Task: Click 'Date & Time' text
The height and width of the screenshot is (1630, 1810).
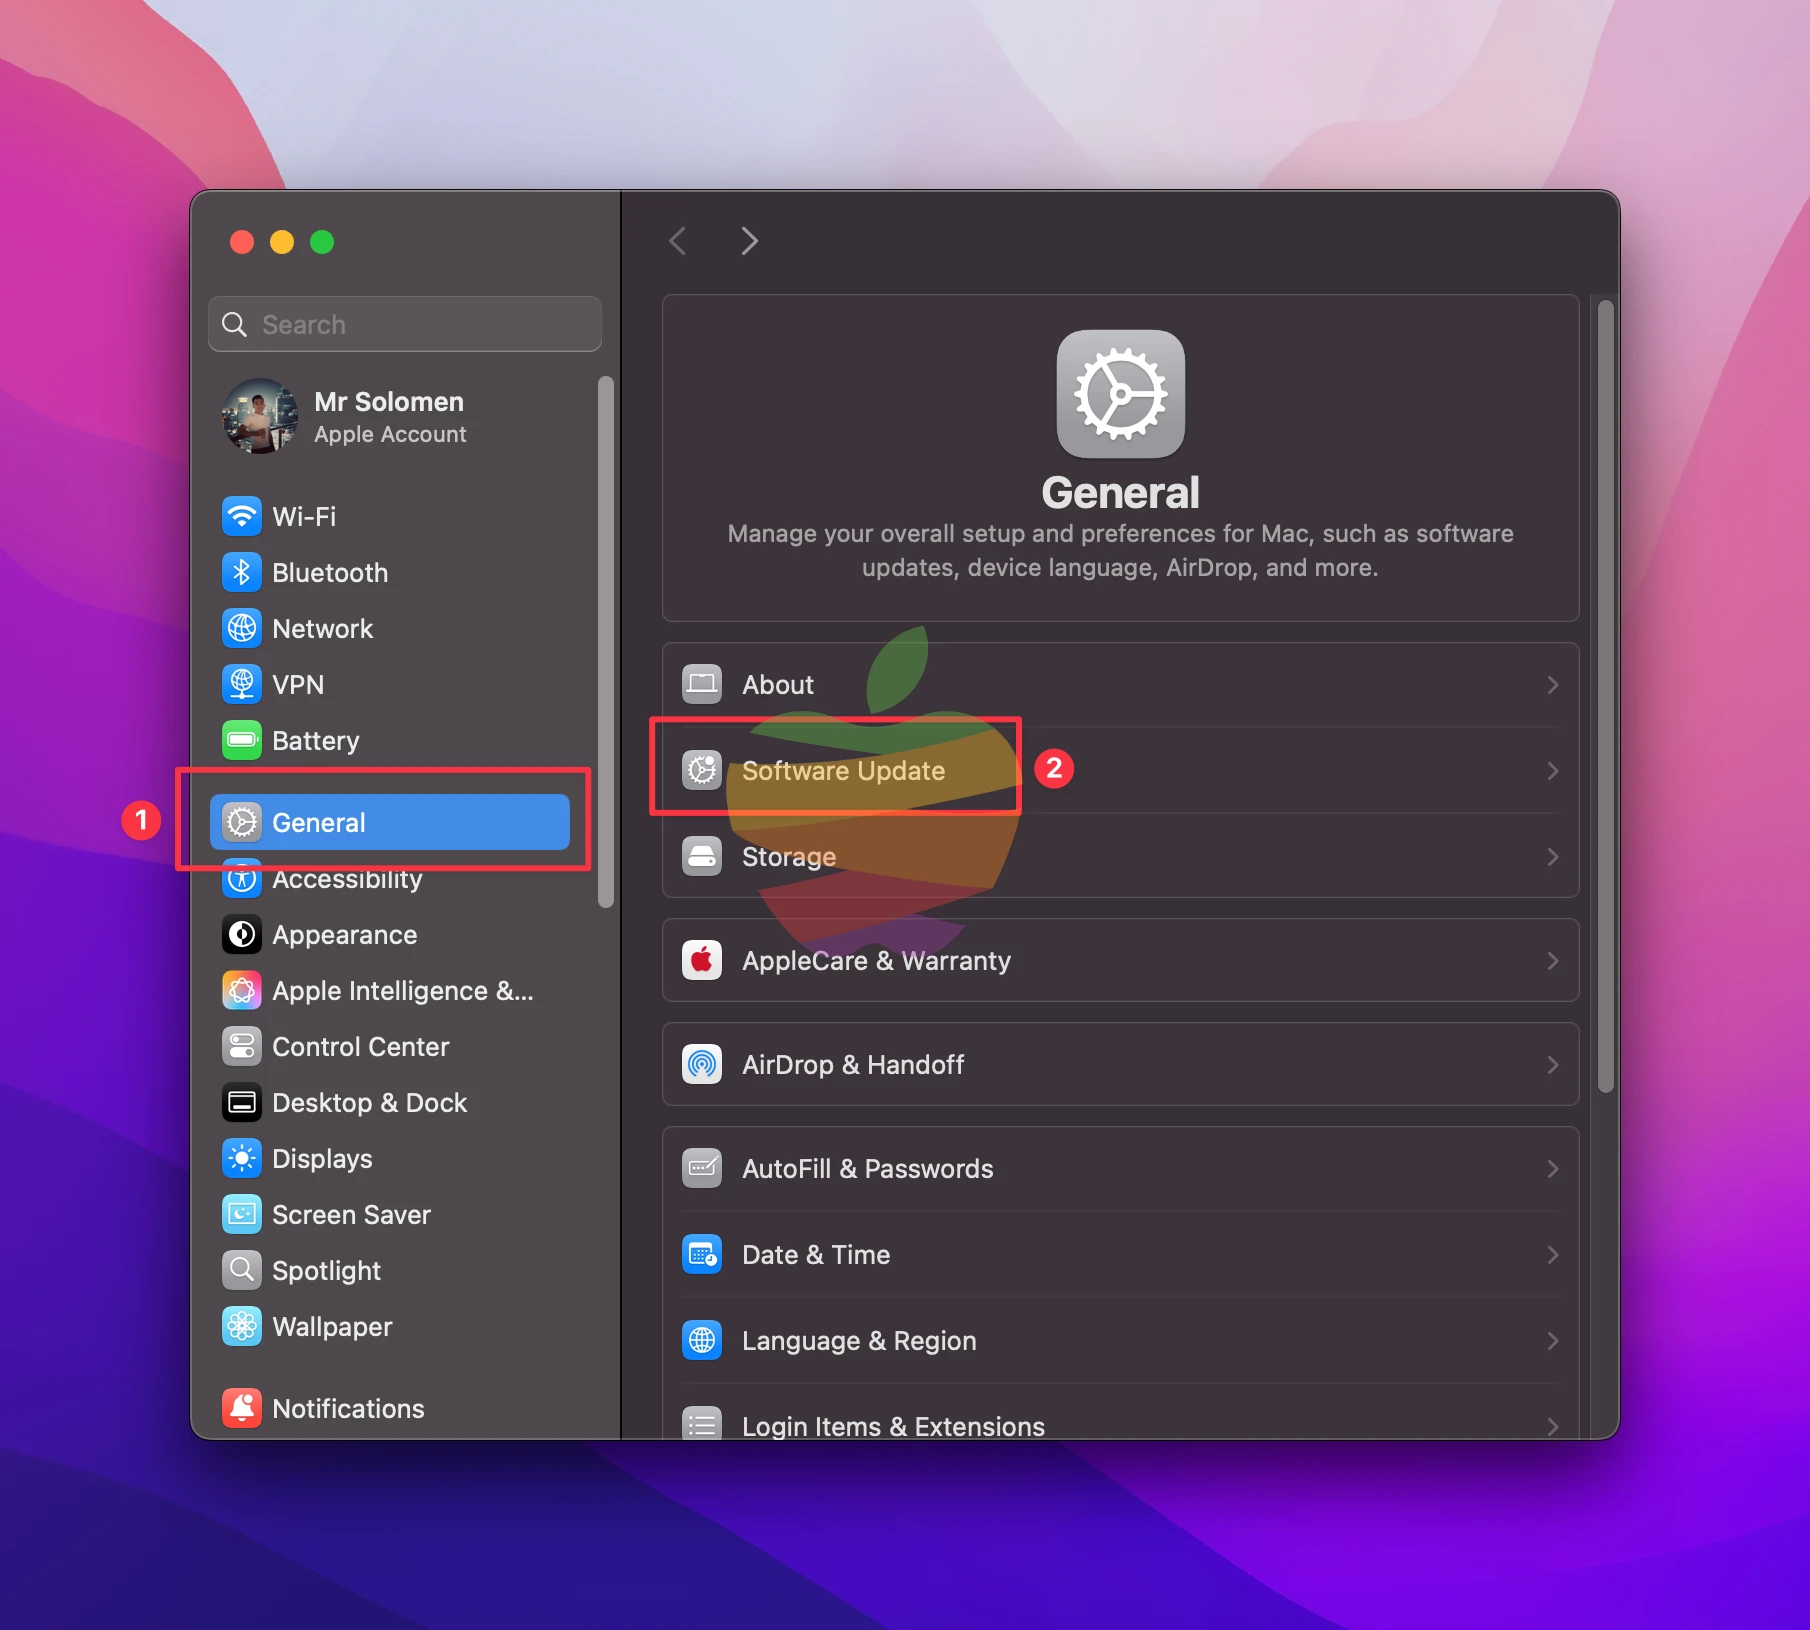Action: coord(816,1255)
